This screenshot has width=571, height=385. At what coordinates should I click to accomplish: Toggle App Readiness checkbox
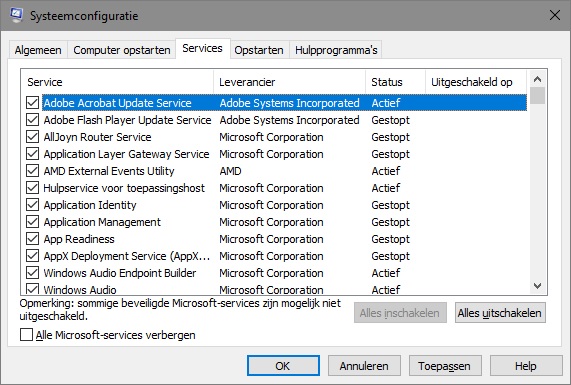pyautogui.click(x=32, y=239)
